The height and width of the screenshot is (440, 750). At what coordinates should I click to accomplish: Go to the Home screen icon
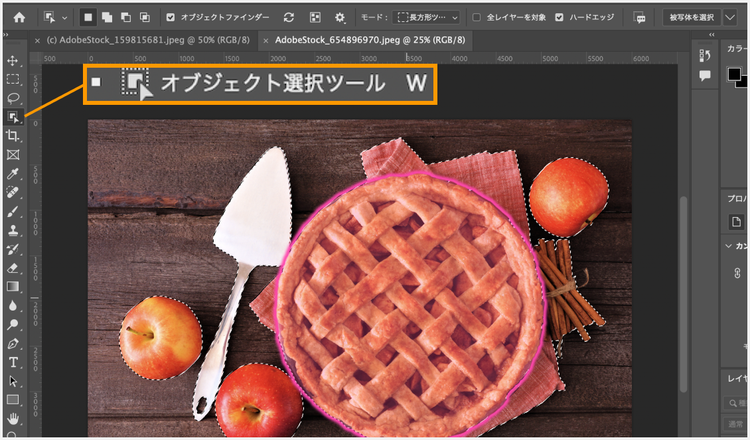pyautogui.click(x=19, y=18)
